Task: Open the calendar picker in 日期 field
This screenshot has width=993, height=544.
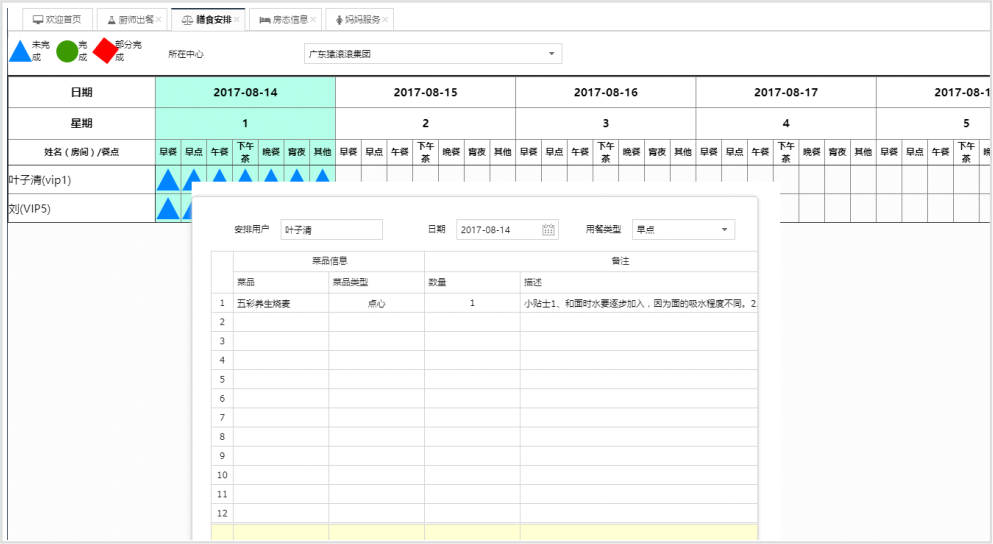Action: [x=549, y=230]
